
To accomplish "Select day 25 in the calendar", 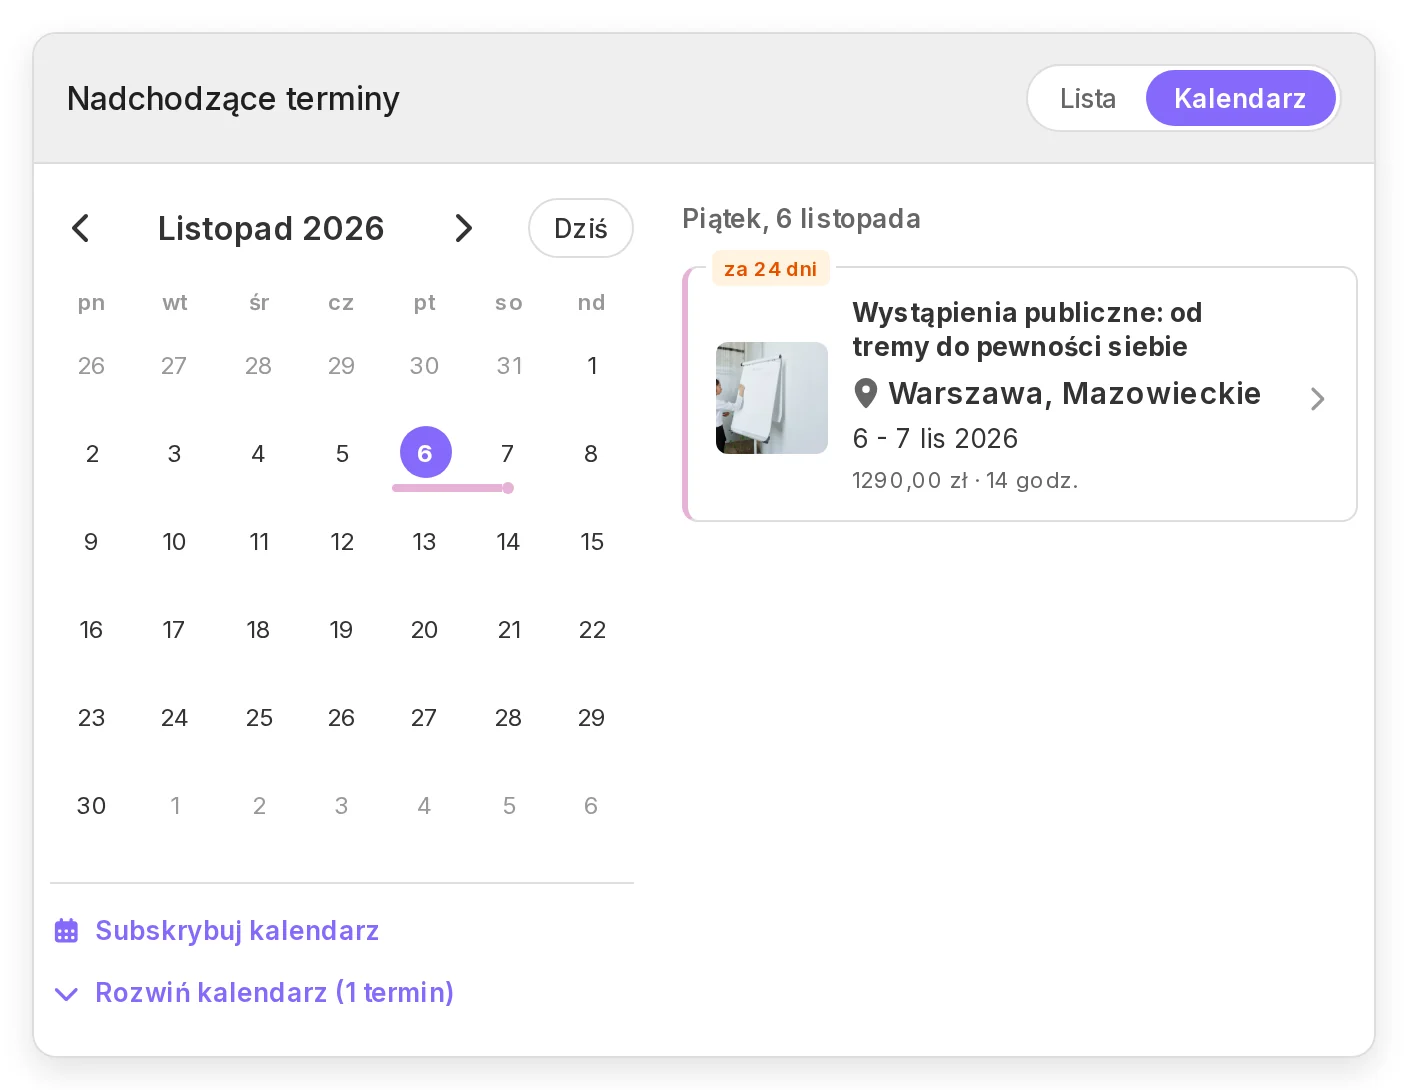I will pos(259,718).
